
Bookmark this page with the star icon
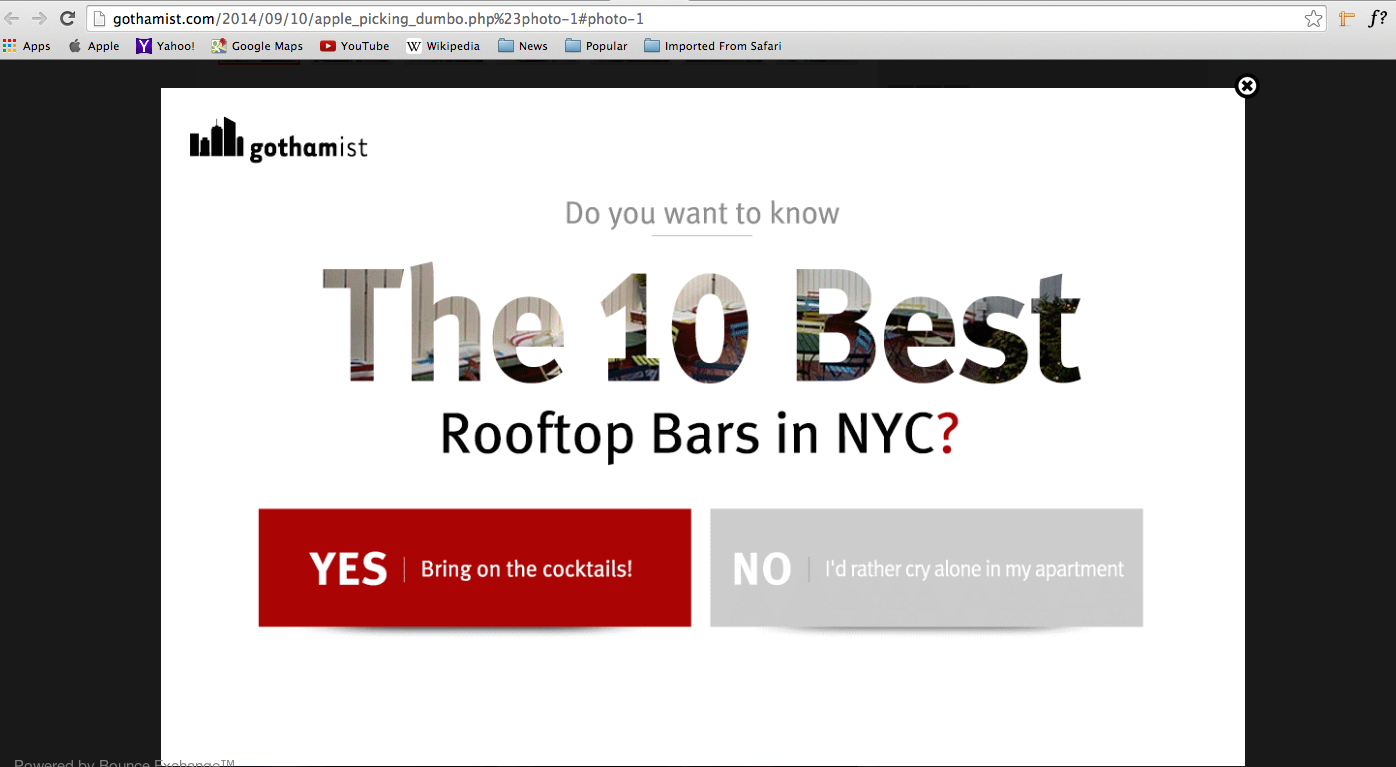coord(1313,19)
